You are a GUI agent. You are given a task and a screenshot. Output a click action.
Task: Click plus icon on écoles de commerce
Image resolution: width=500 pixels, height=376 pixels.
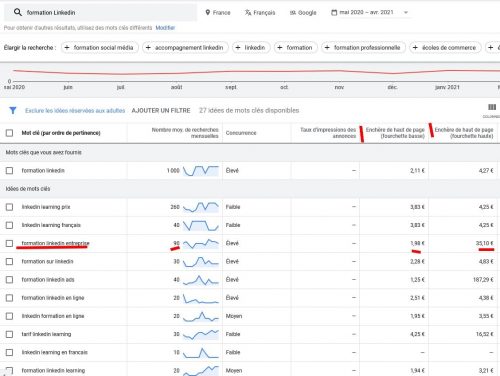click(x=415, y=48)
